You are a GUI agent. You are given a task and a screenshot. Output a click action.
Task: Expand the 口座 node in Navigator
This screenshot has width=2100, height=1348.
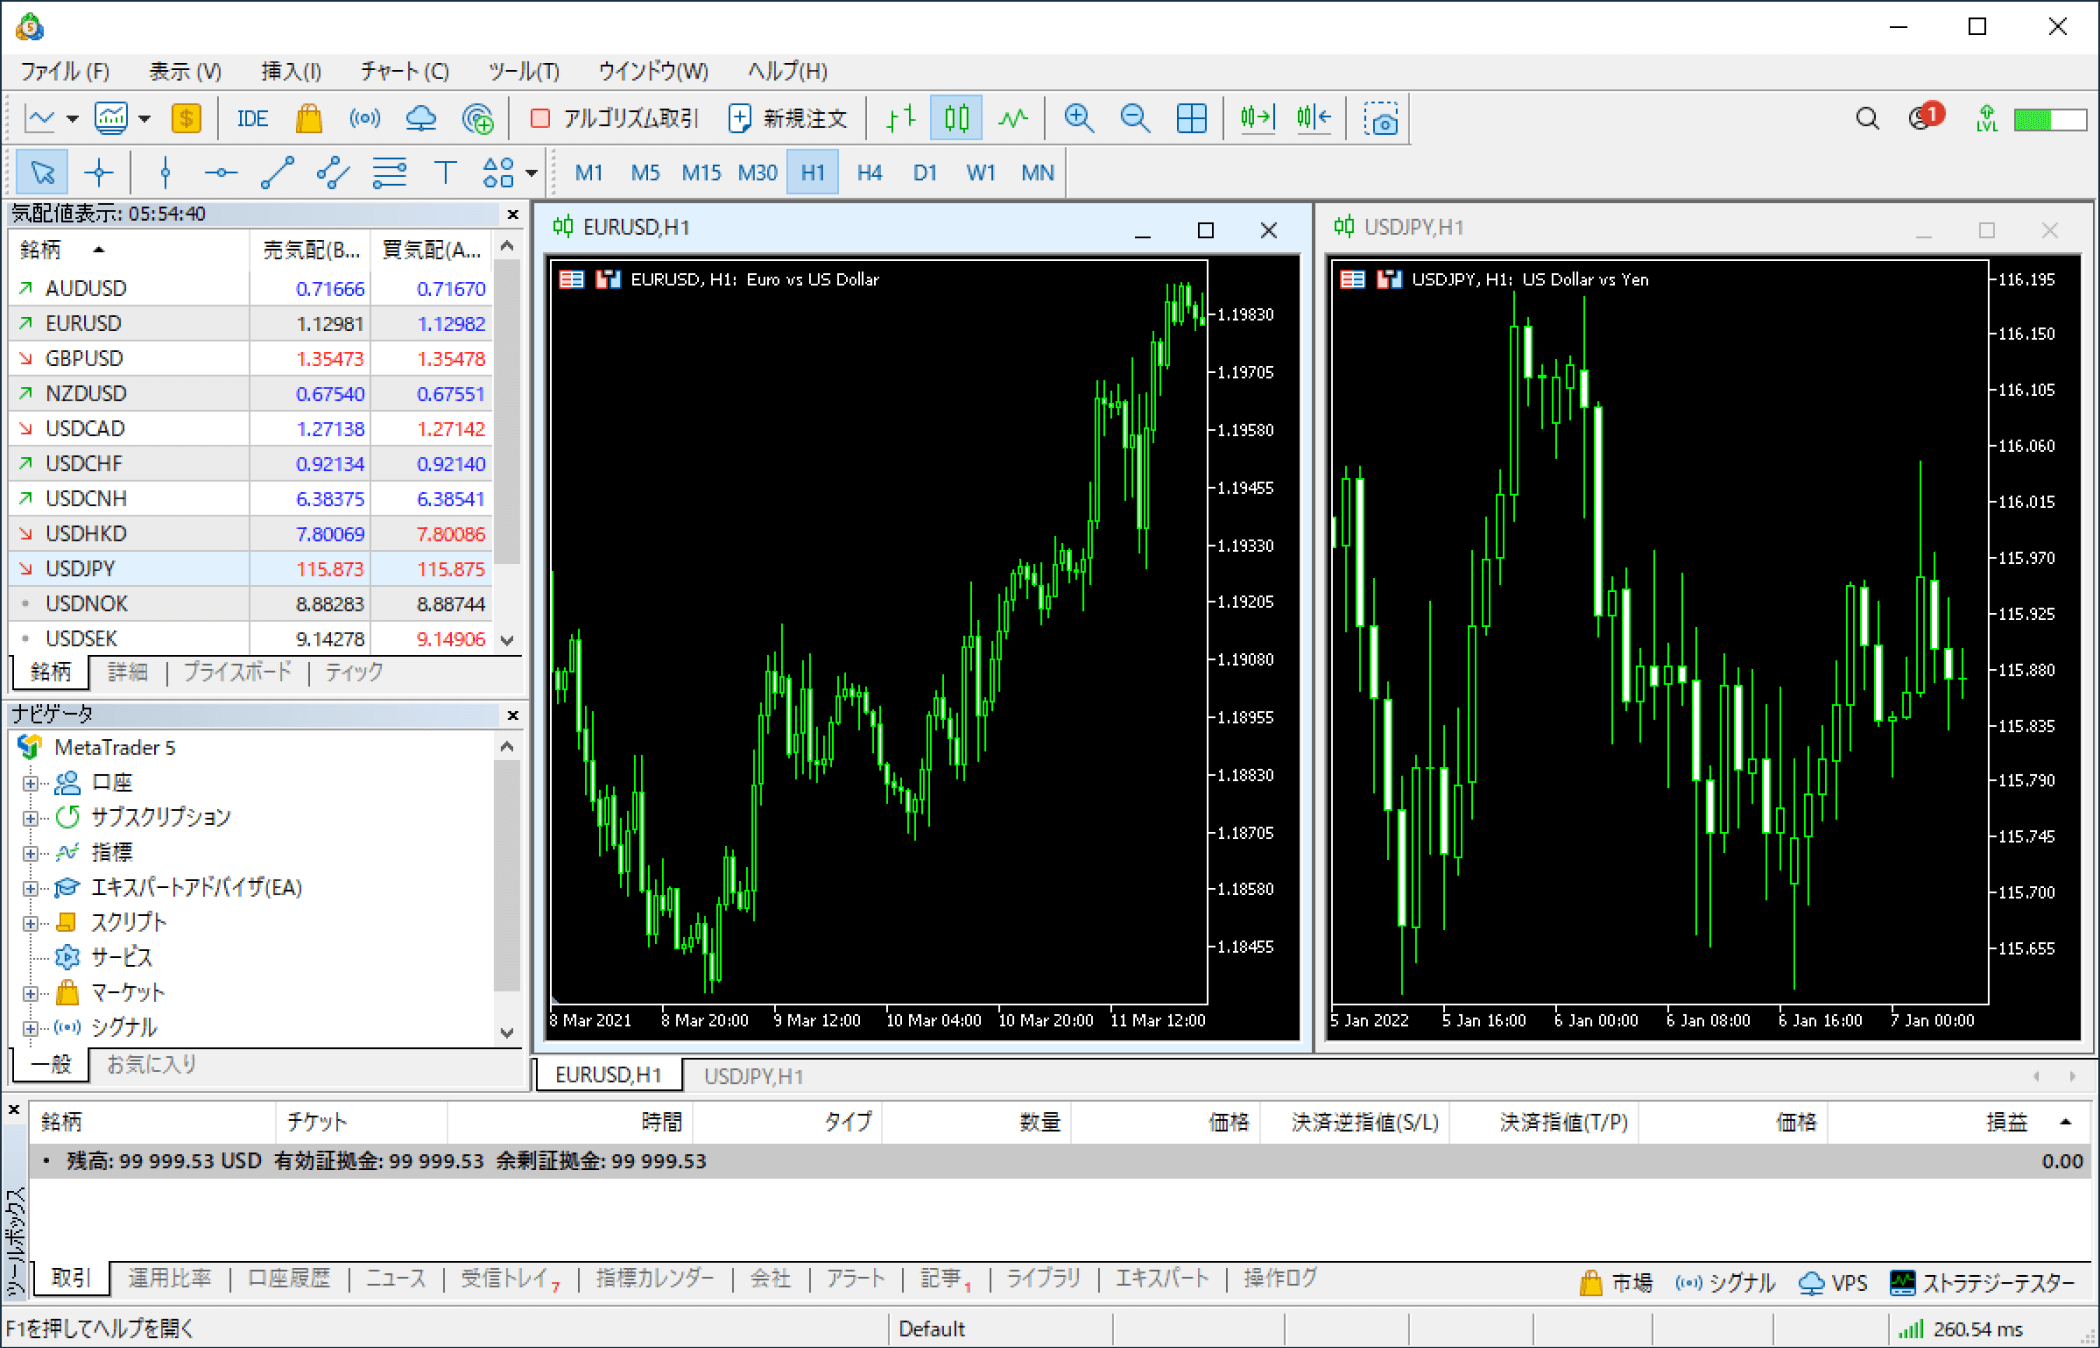(30, 783)
